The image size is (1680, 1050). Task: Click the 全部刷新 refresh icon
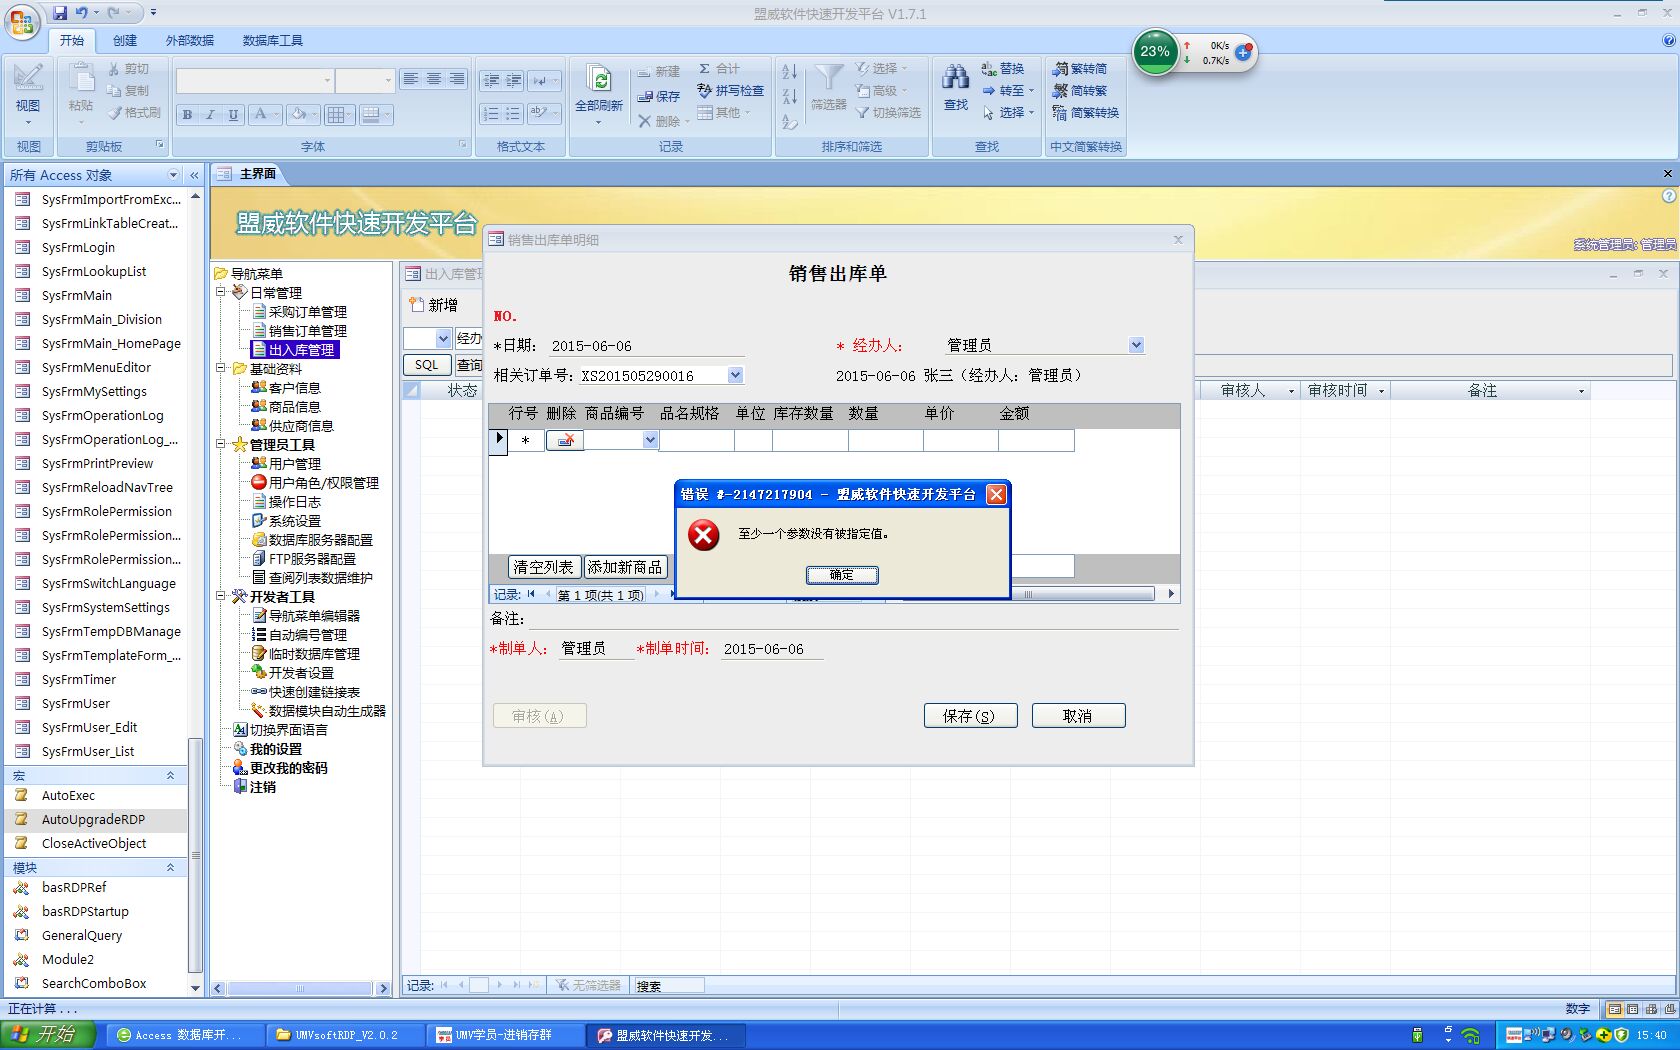pyautogui.click(x=599, y=82)
